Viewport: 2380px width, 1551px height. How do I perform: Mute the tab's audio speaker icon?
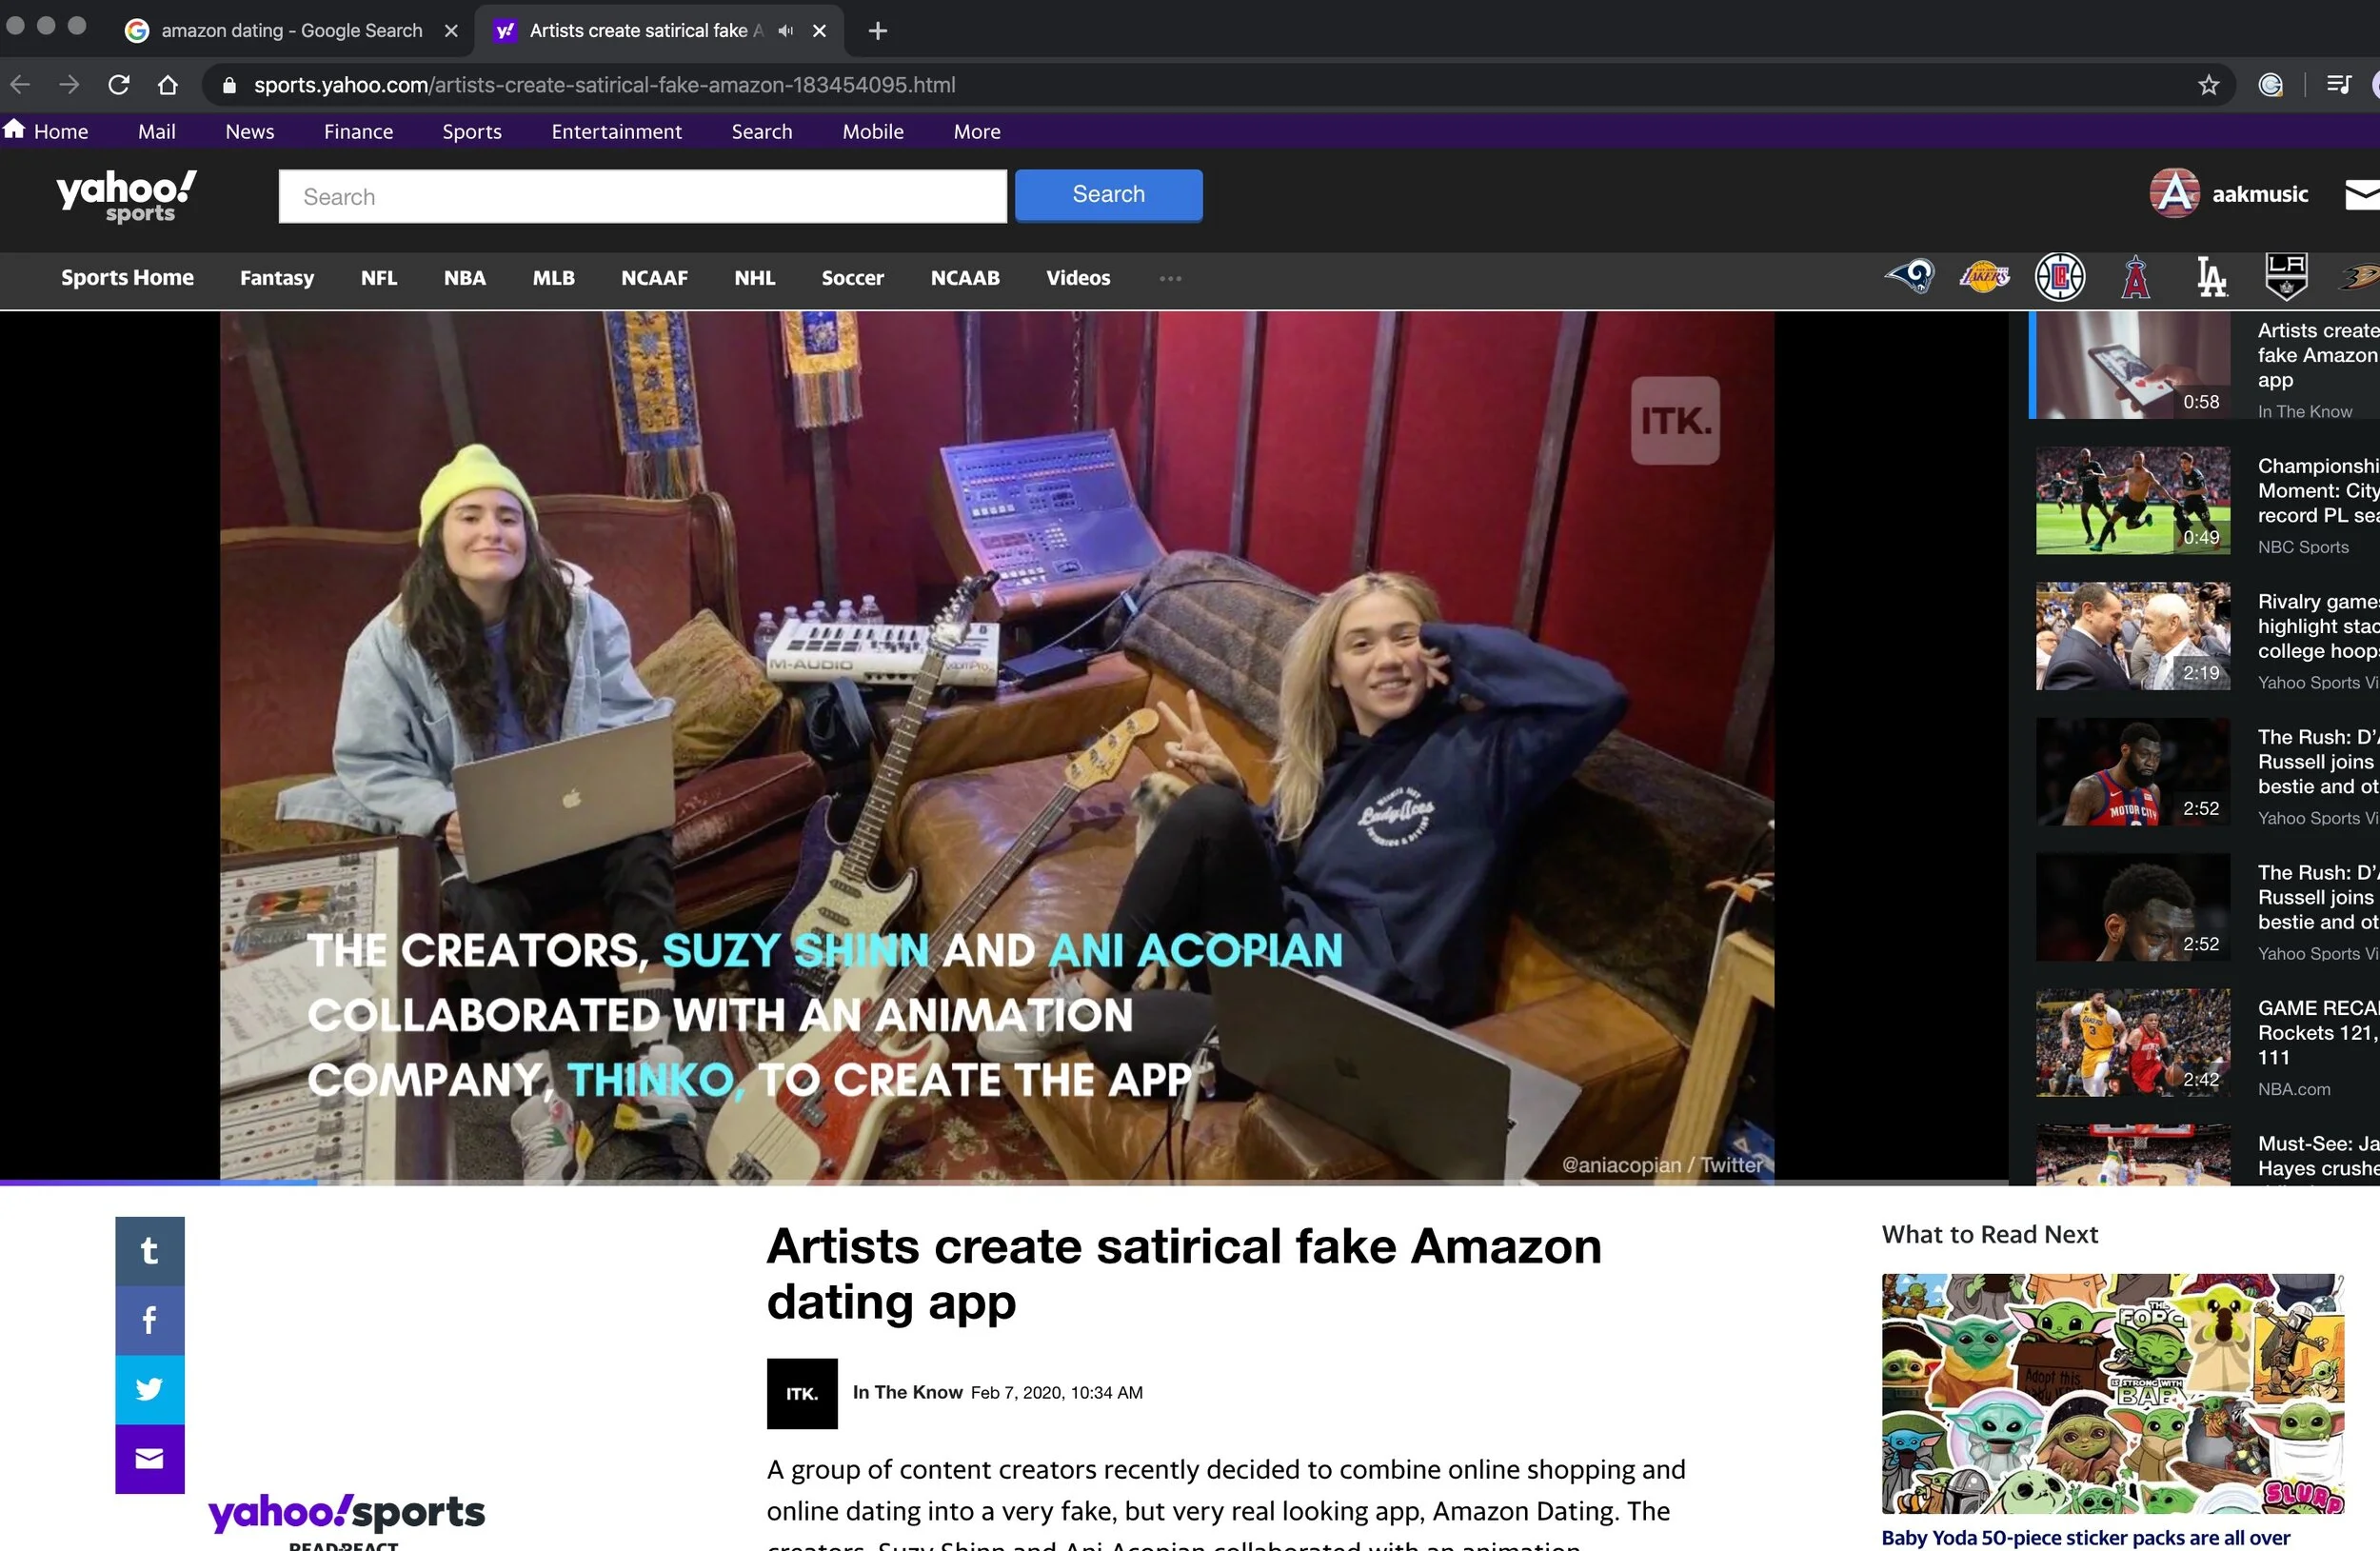(x=786, y=31)
